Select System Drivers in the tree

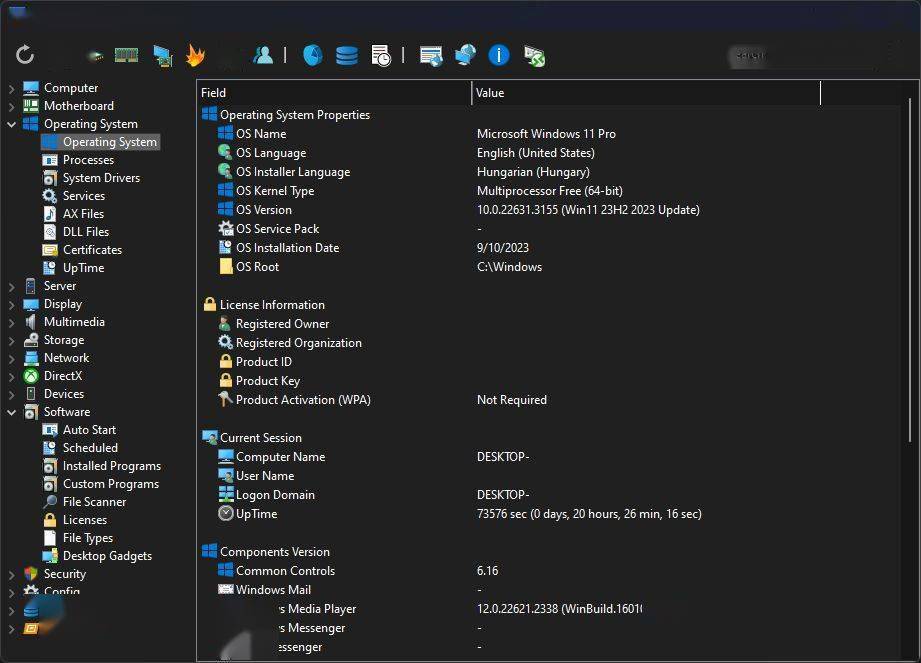(101, 178)
